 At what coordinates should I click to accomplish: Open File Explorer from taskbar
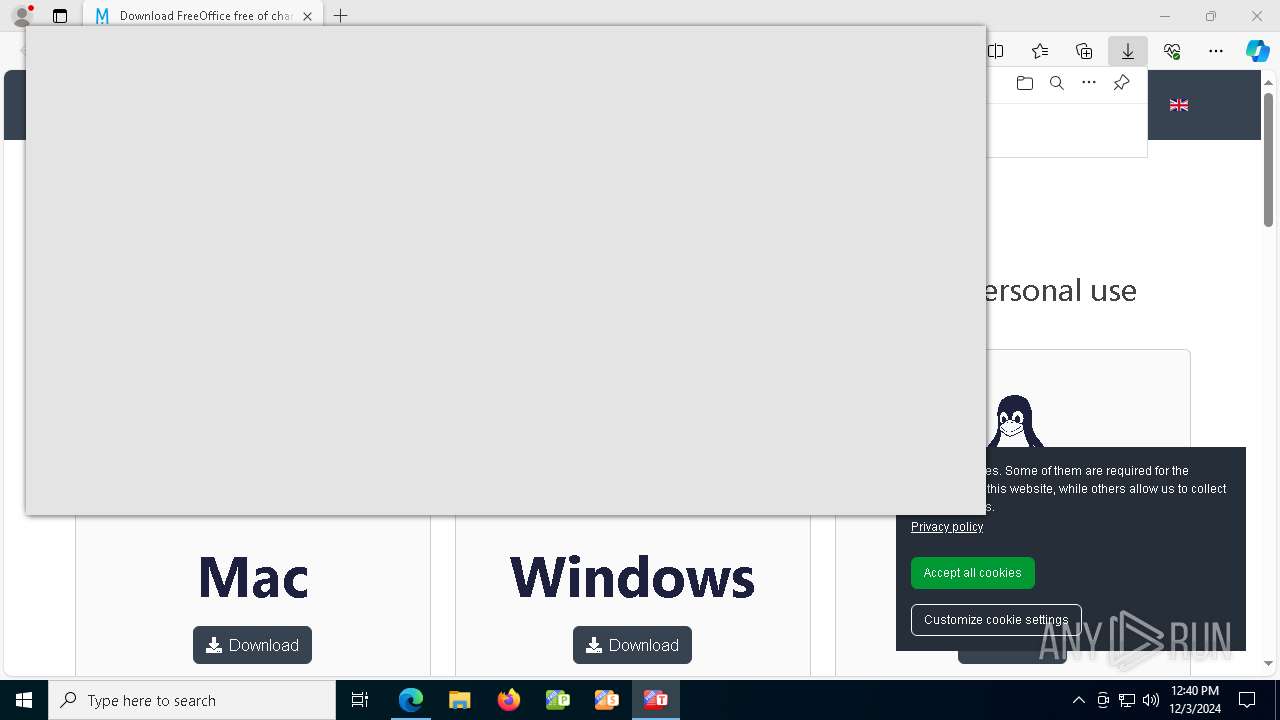[x=460, y=700]
